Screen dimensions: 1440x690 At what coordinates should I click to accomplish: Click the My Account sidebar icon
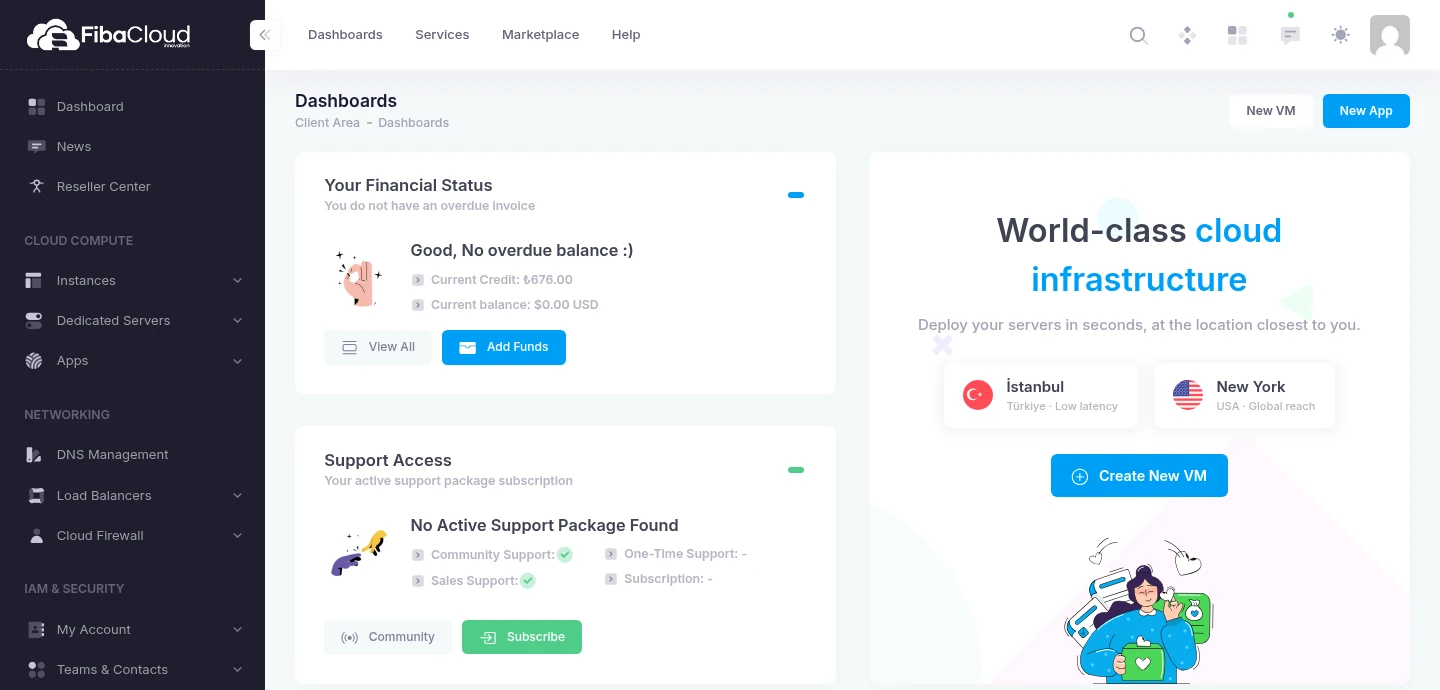pyautogui.click(x=37, y=629)
